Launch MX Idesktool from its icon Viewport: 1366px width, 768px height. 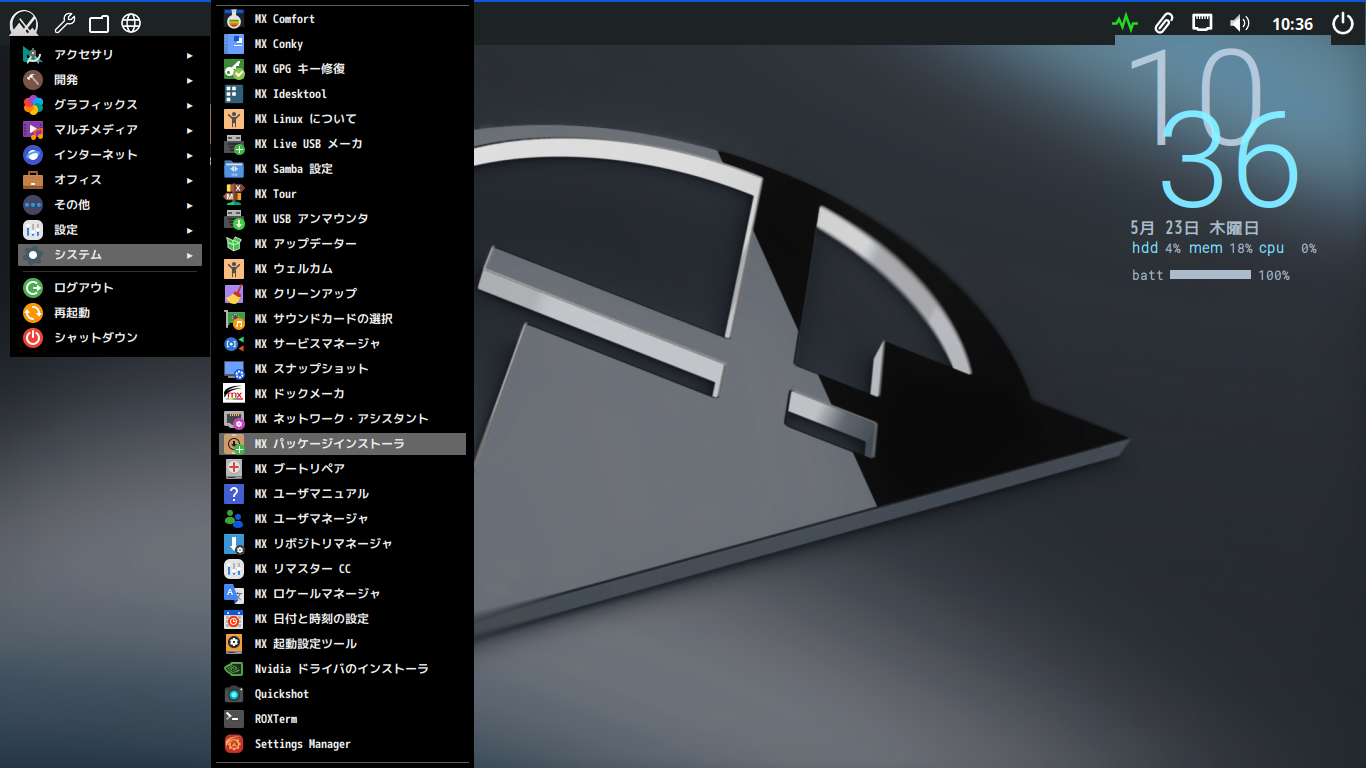click(x=234, y=94)
